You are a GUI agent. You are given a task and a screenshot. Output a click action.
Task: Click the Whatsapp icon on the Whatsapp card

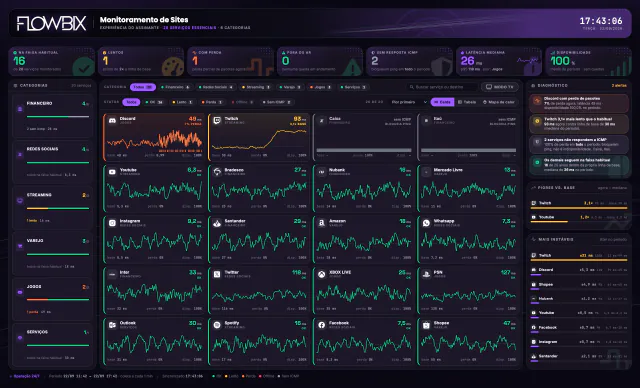427,223
